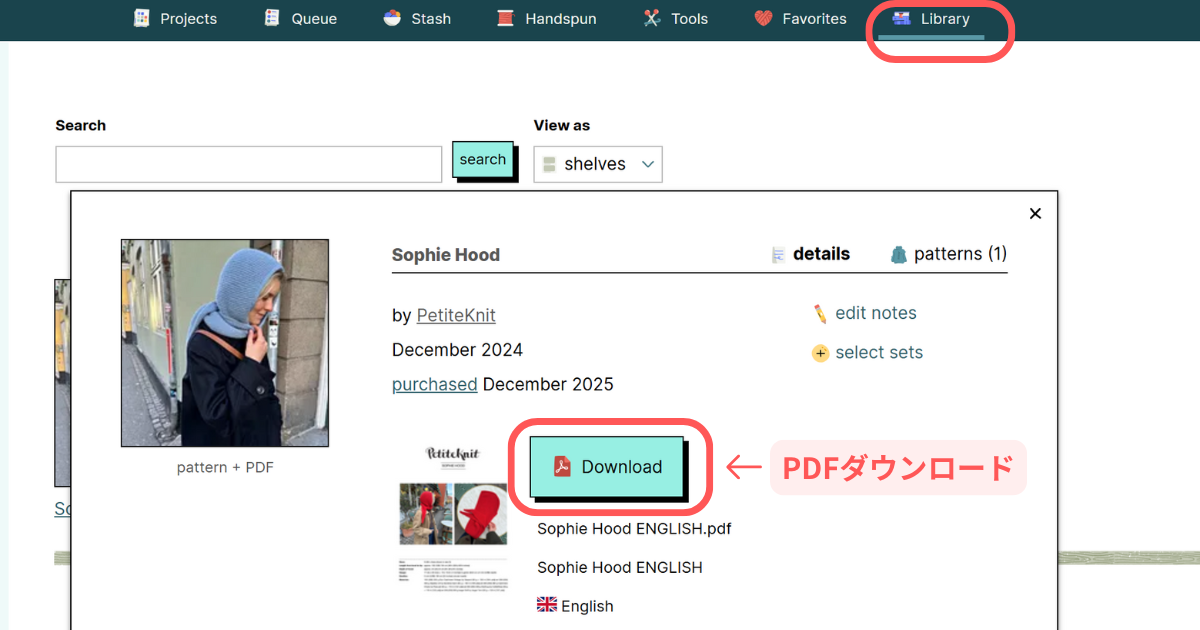Click the PDF icon on Download button
This screenshot has width=1200, height=630.
[563, 467]
